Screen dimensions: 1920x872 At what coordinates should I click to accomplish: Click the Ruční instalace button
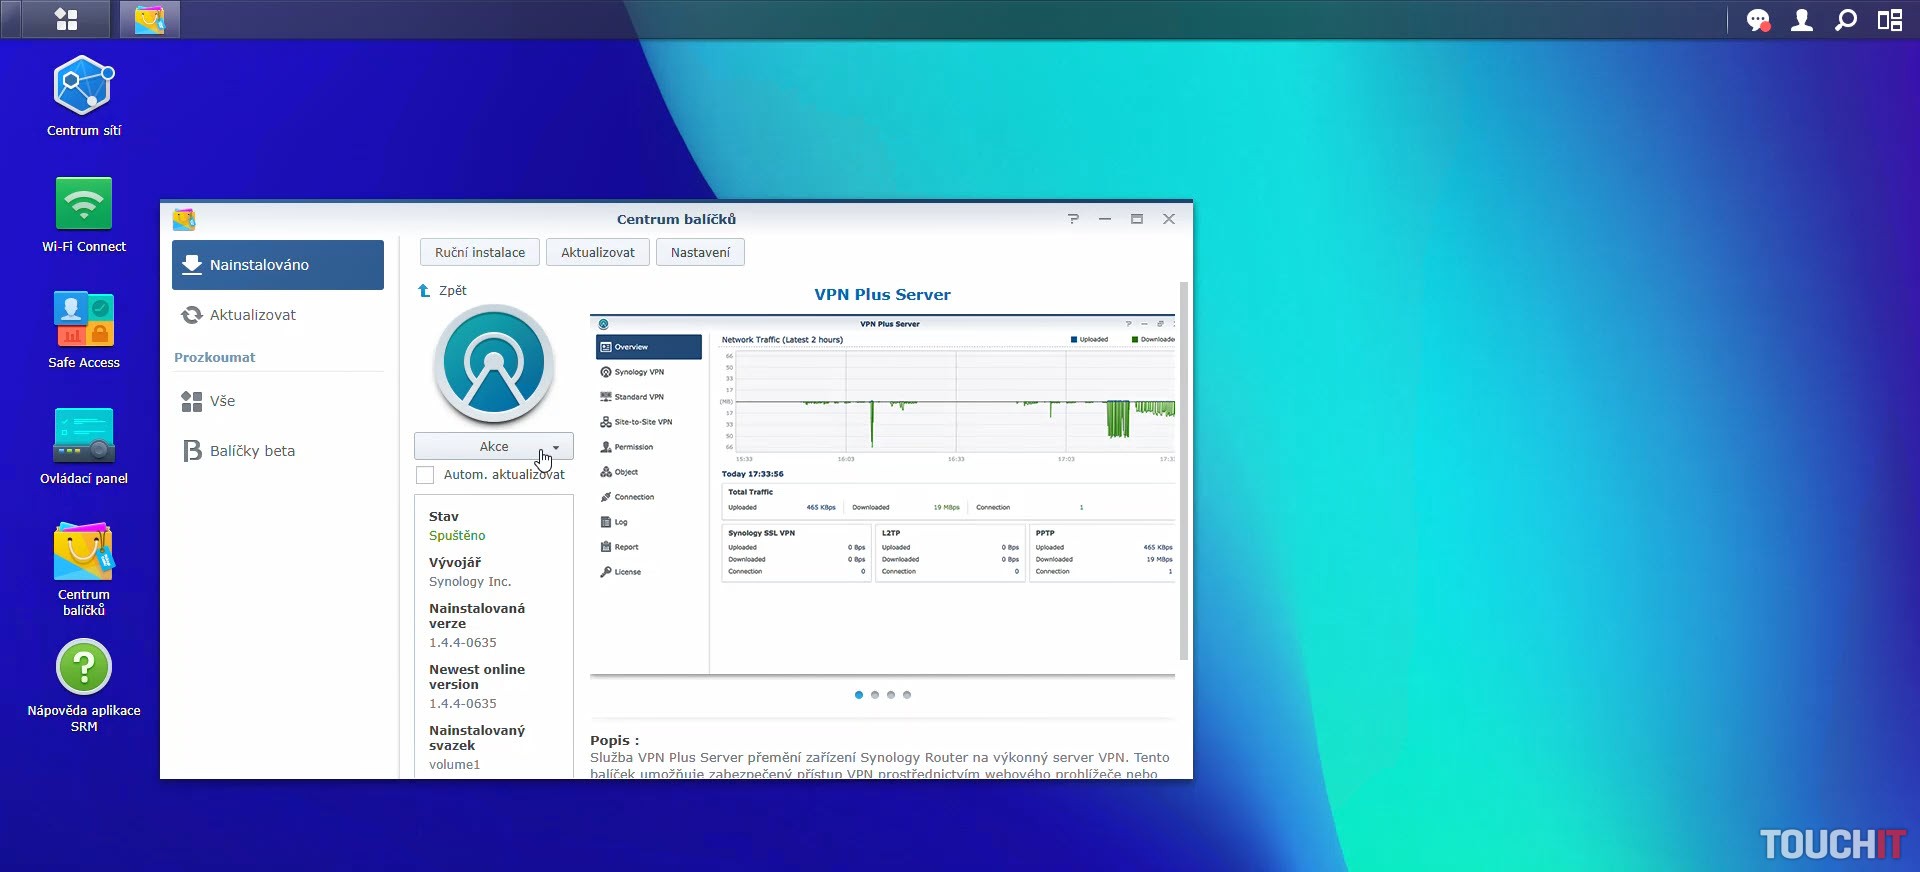(480, 253)
